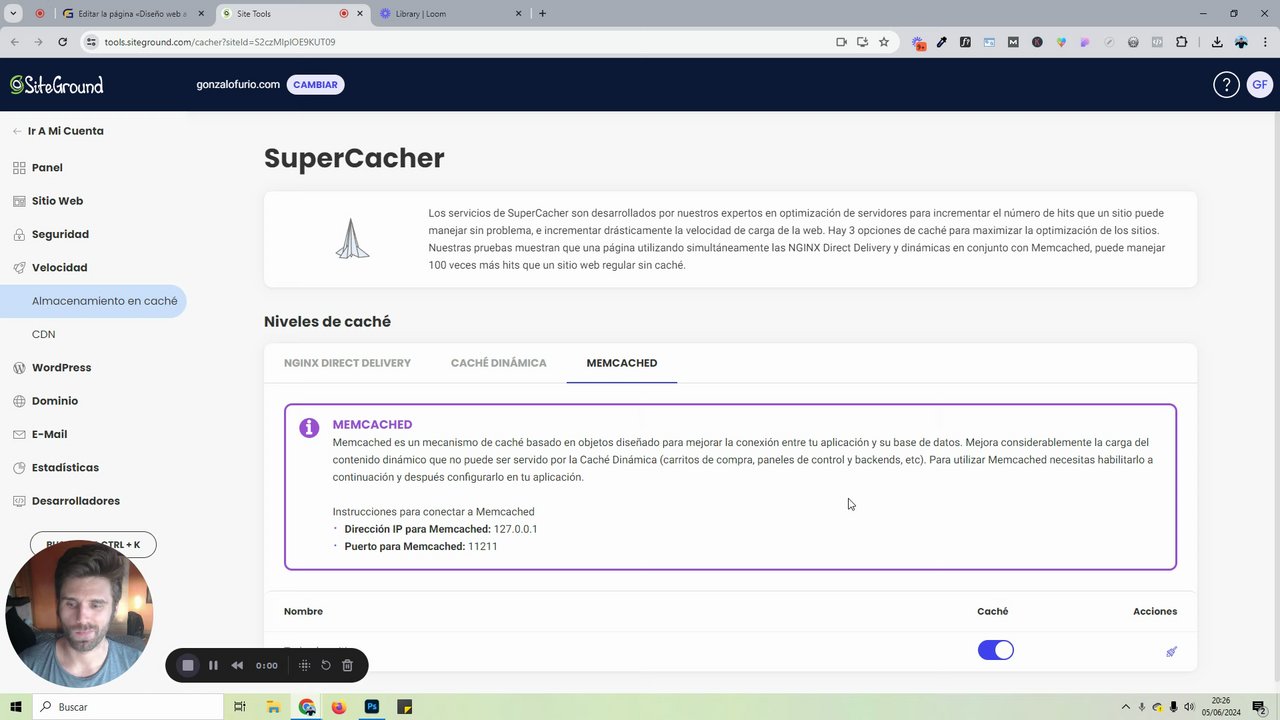Expand the WordPress menu
Image resolution: width=1280 pixels, height=720 pixels.
point(61,368)
